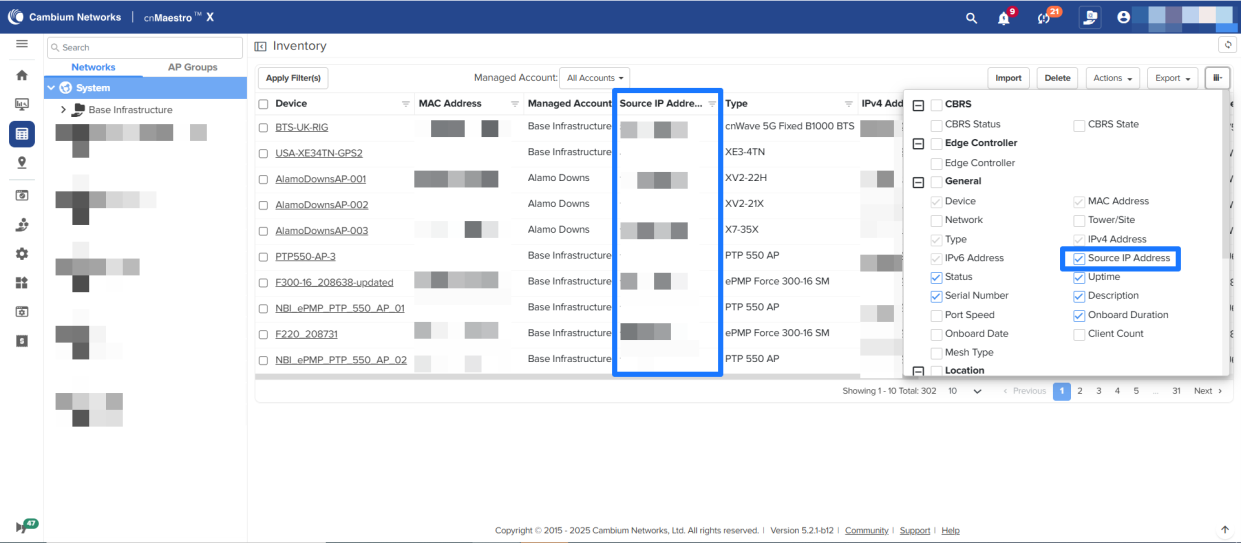
Task: Enable the Tower/Site column checkbox
Action: point(1079,220)
